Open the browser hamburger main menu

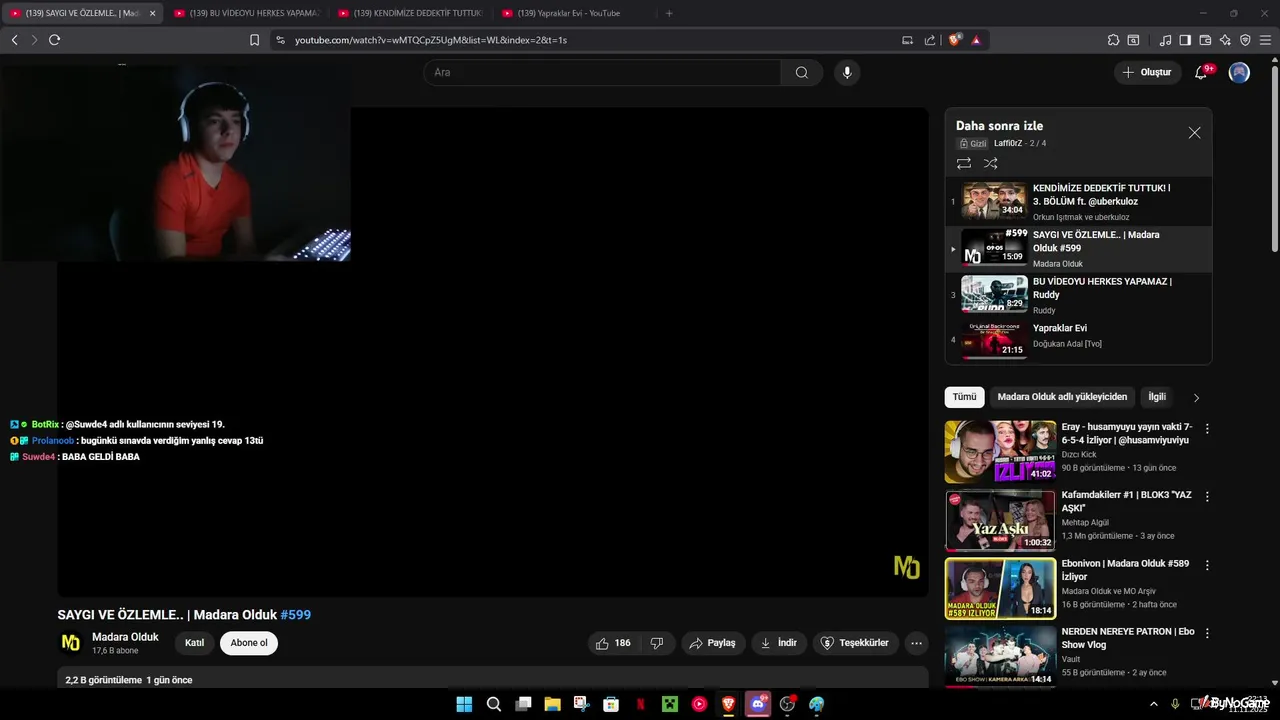point(1265,40)
